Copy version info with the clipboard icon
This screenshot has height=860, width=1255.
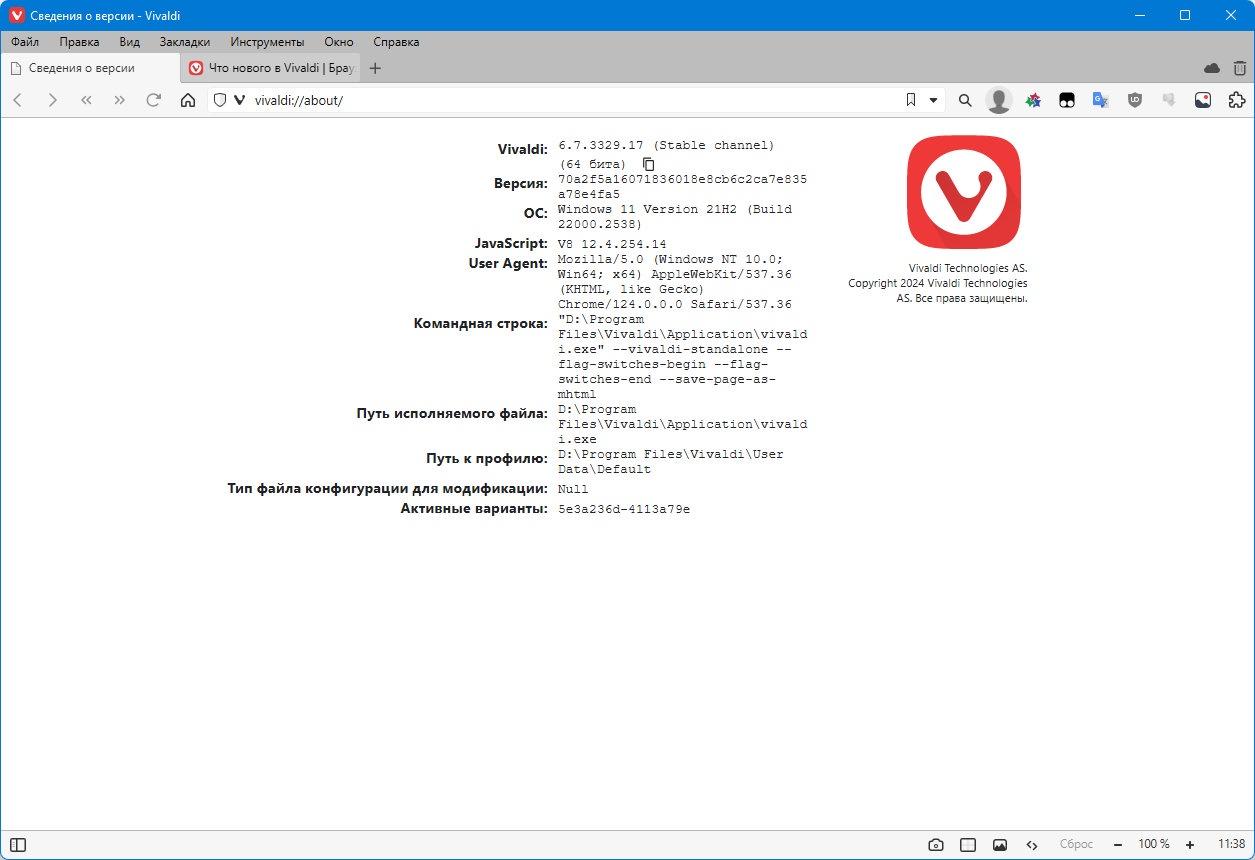coord(648,164)
